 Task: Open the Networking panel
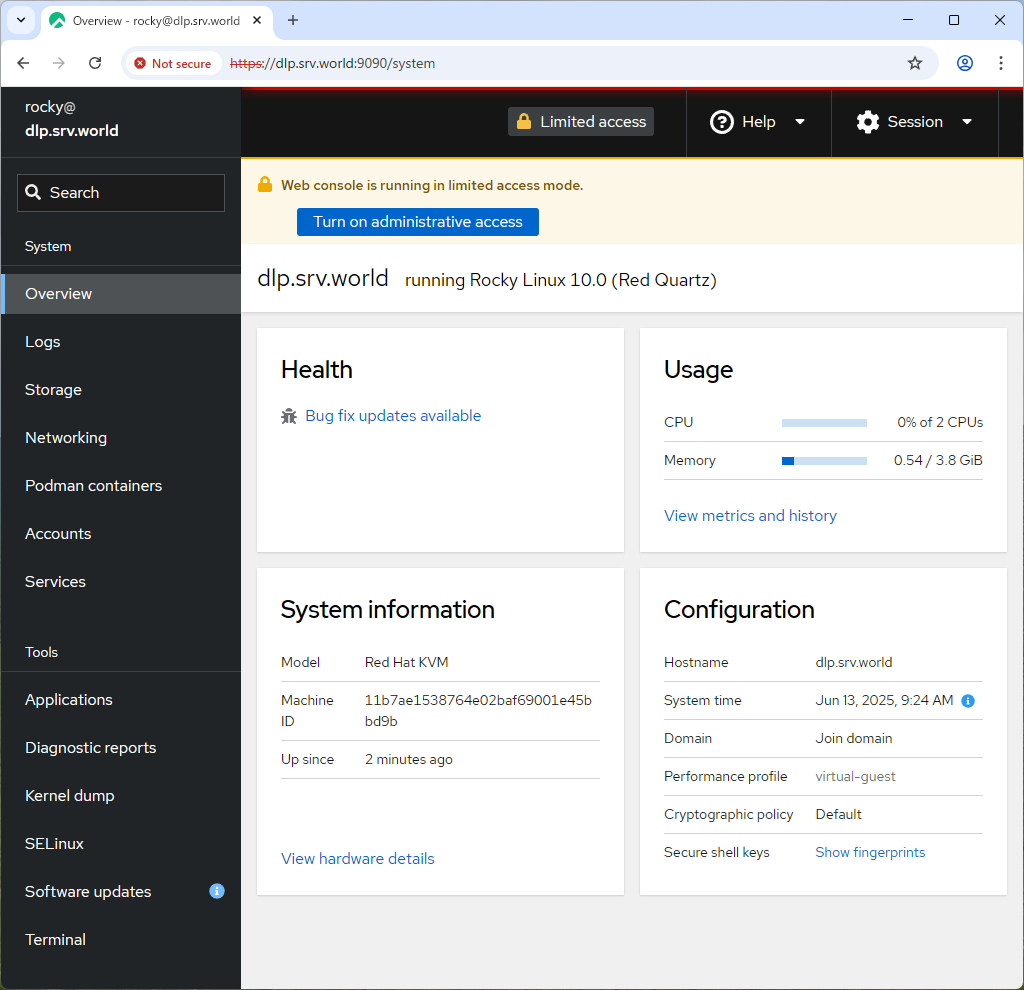66,437
